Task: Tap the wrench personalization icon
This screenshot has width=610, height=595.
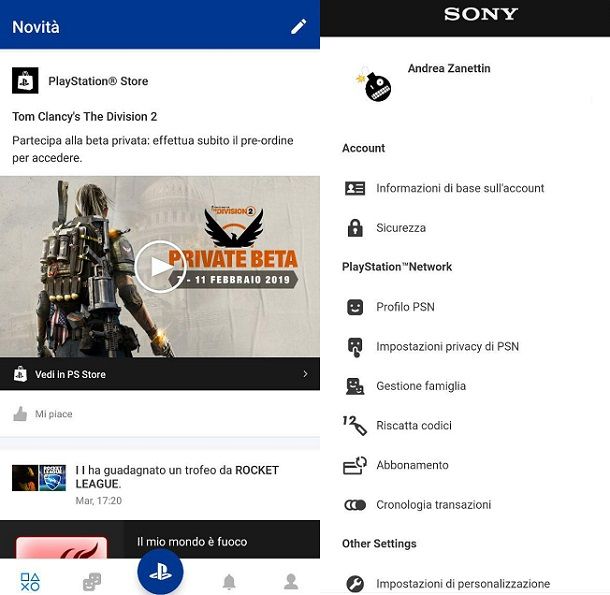Action: coord(355,584)
